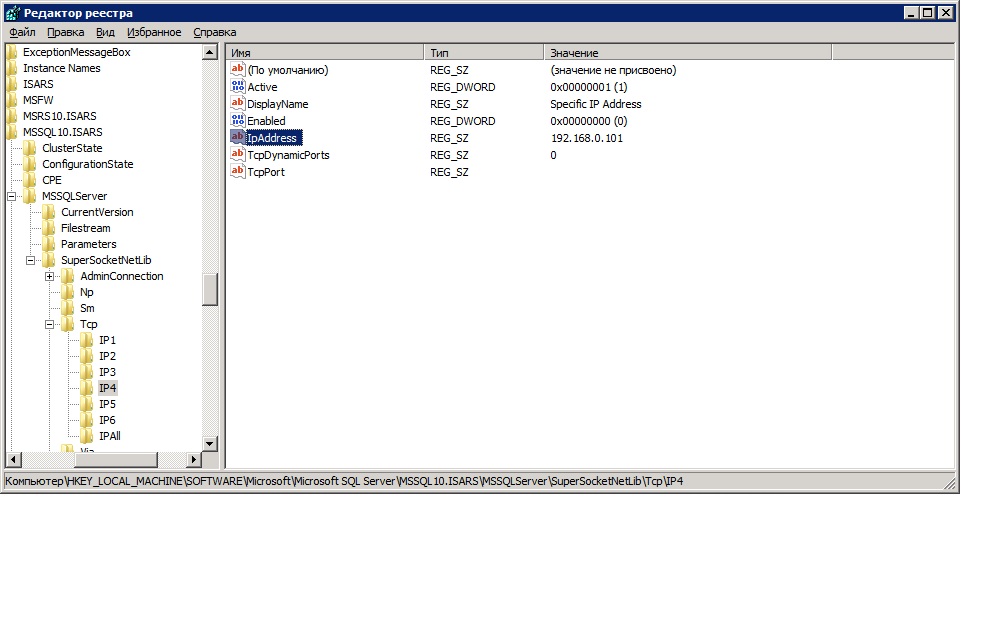Select the IP3 key
This screenshot has width=1008, height=630.
click(x=107, y=372)
